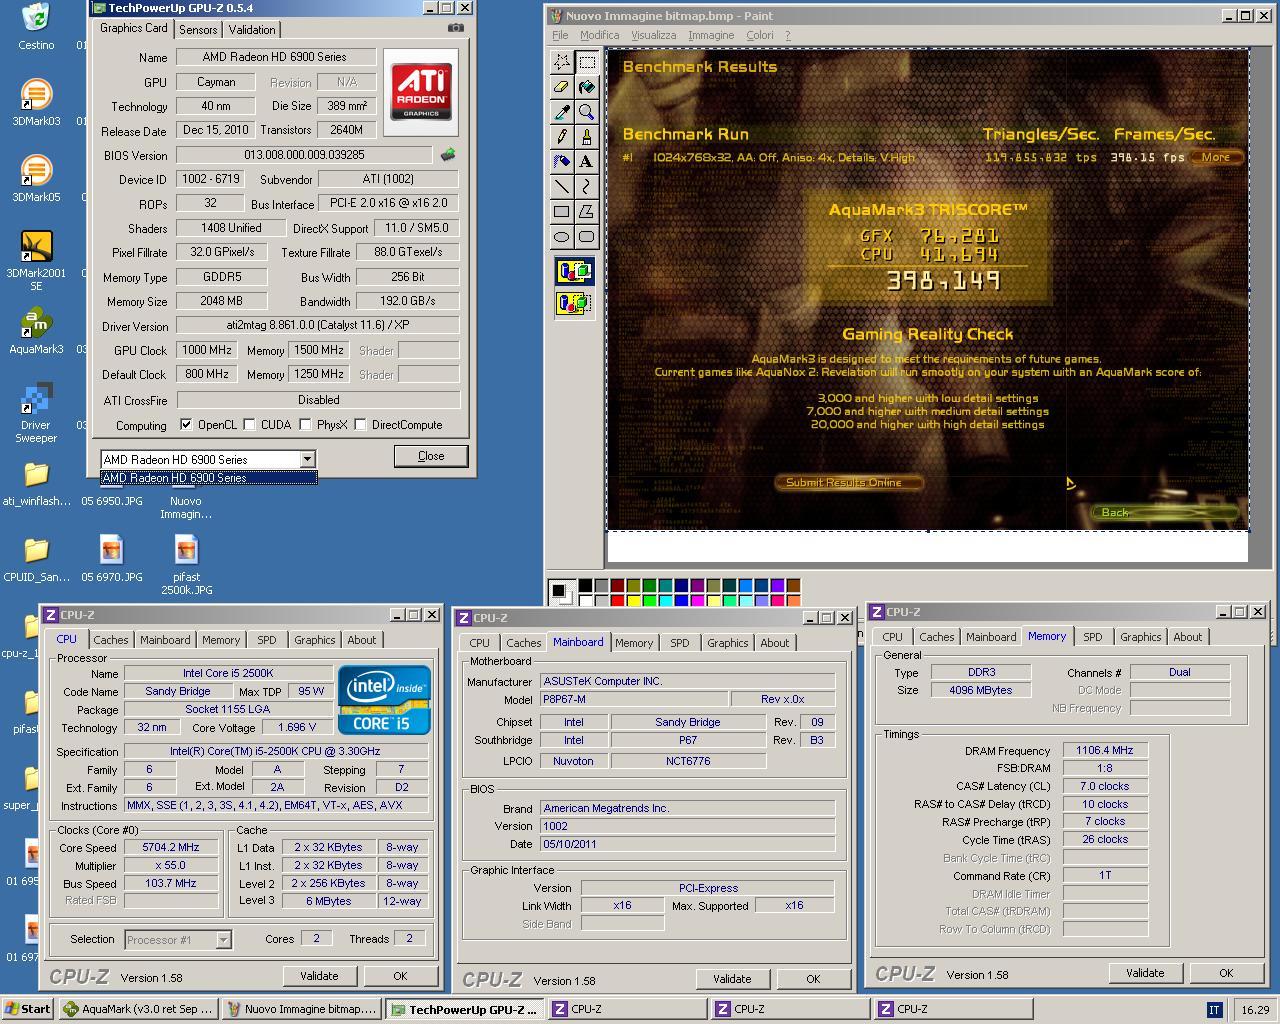Pick the Eraser tool in Paint

(x=562, y=87)
